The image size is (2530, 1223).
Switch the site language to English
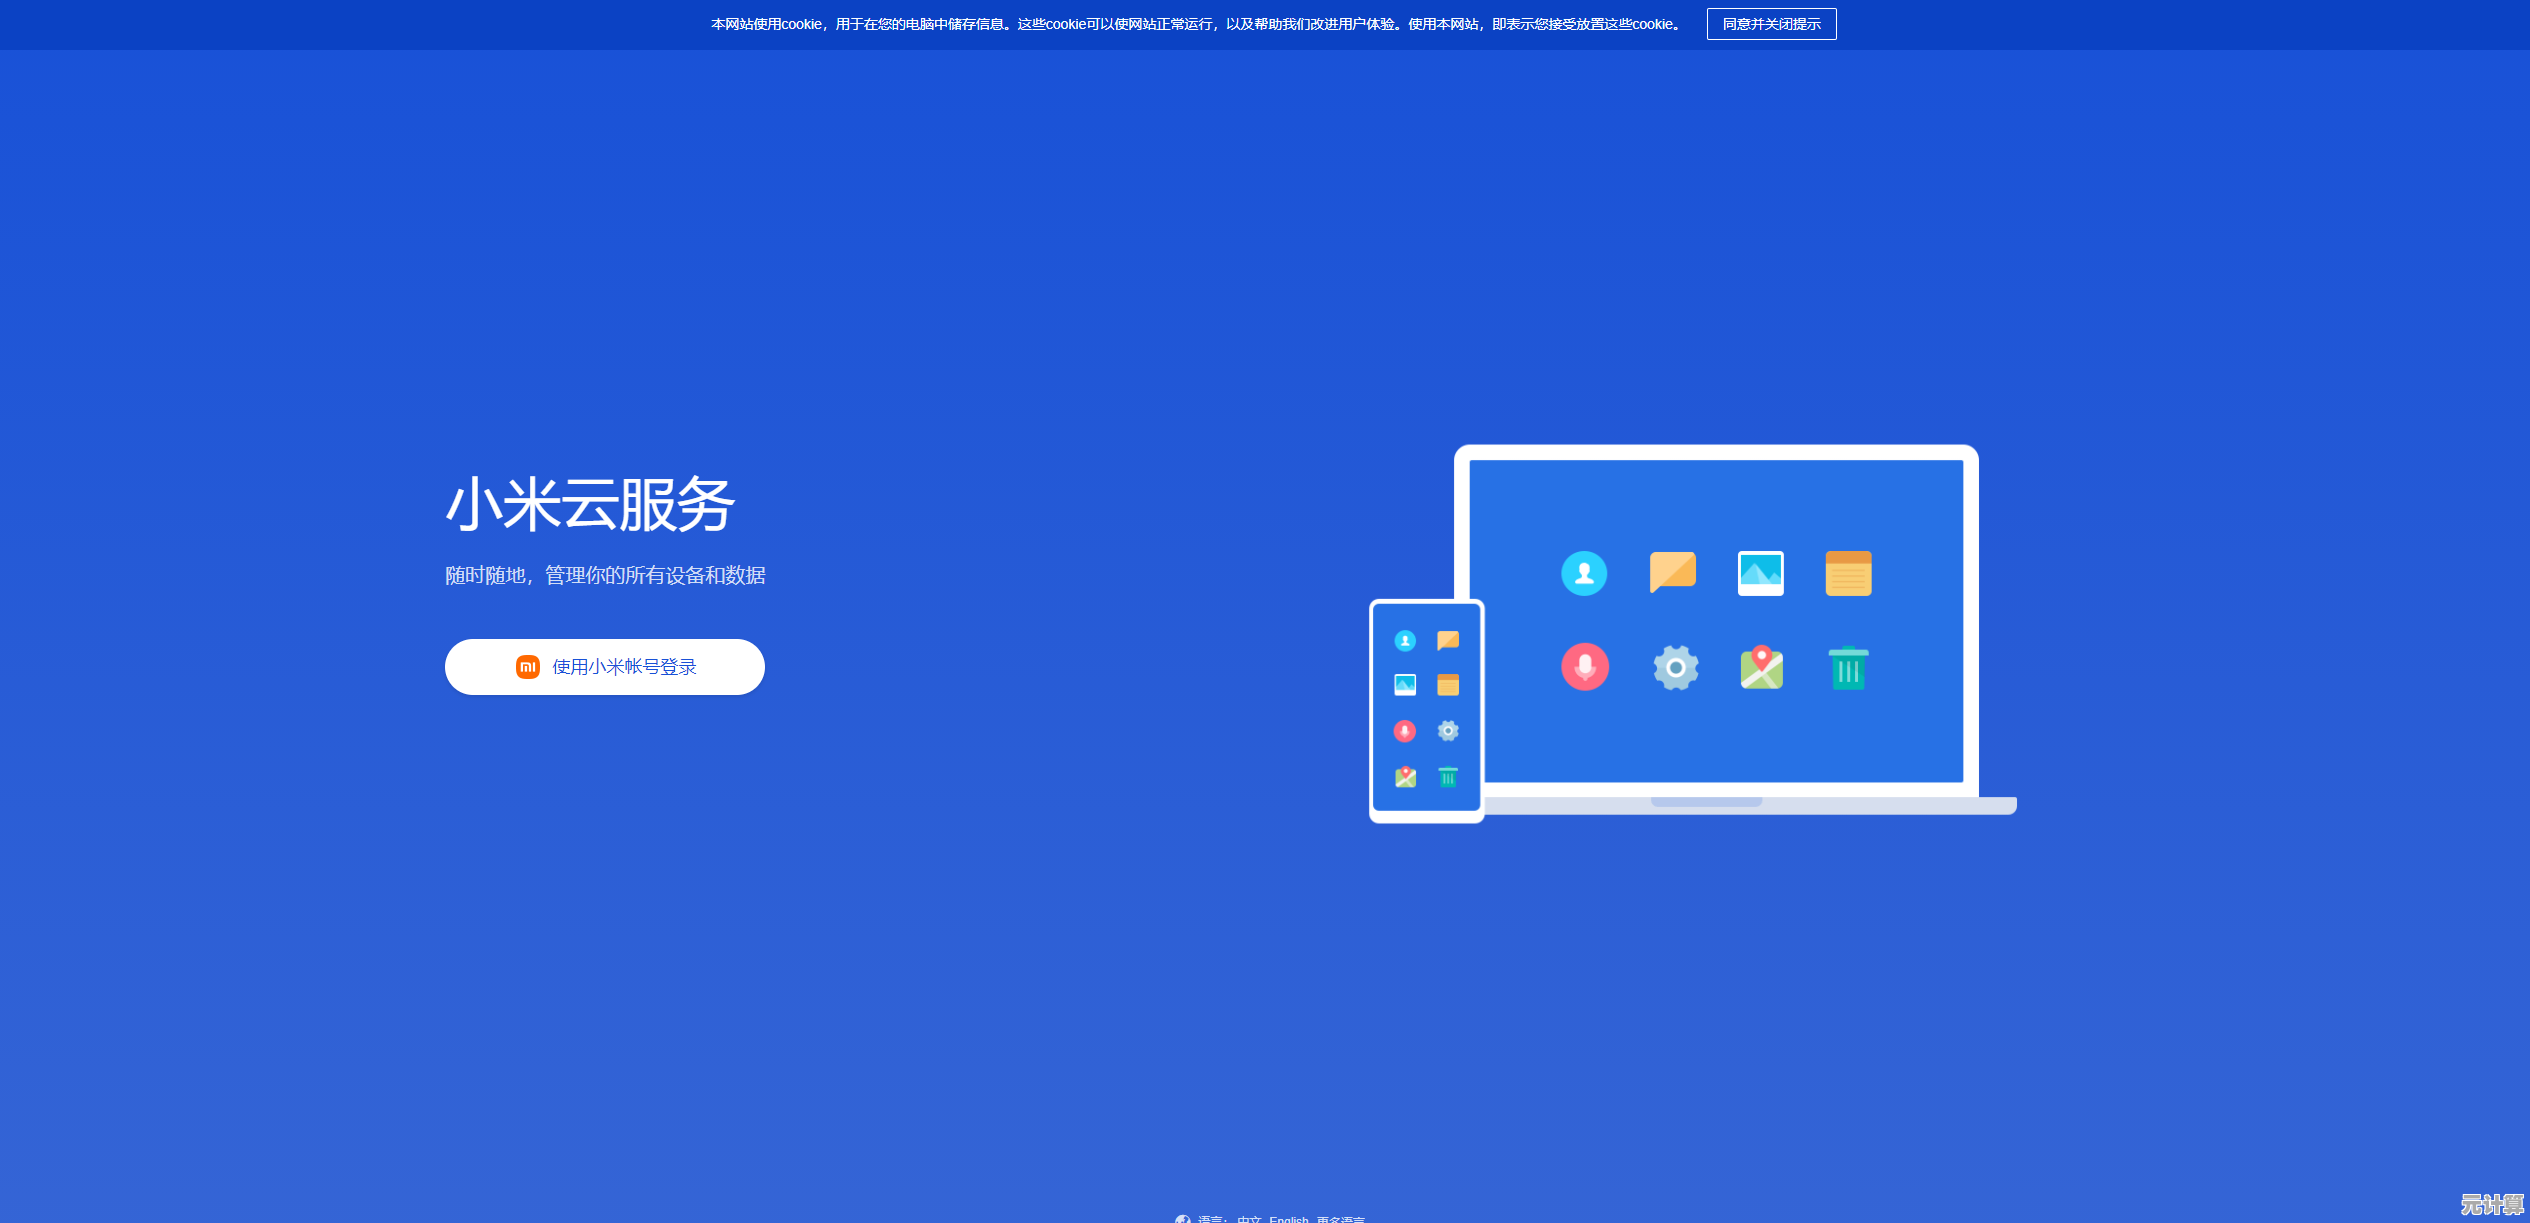[x=1289, y=1220]
